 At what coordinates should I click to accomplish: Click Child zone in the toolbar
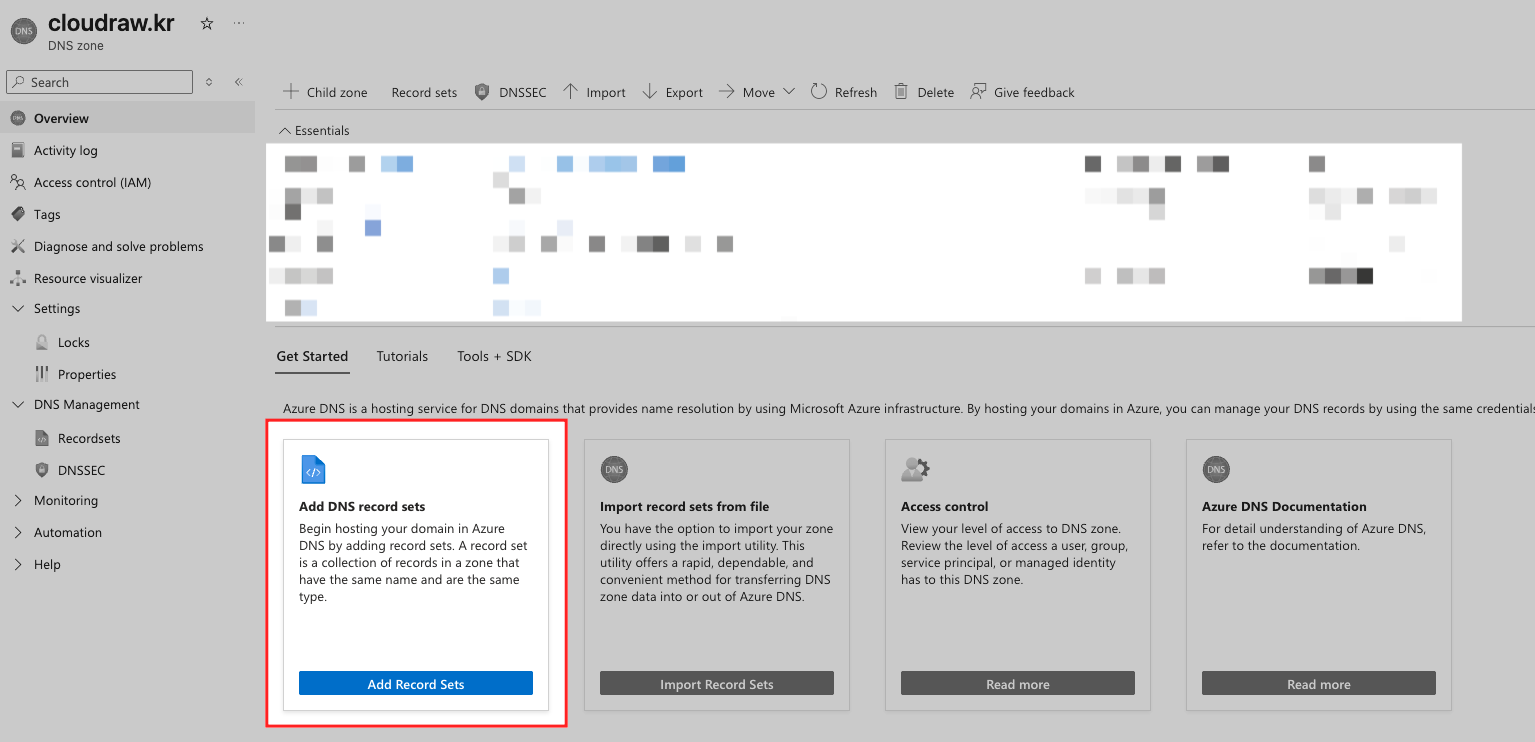(x=325, y=92)
